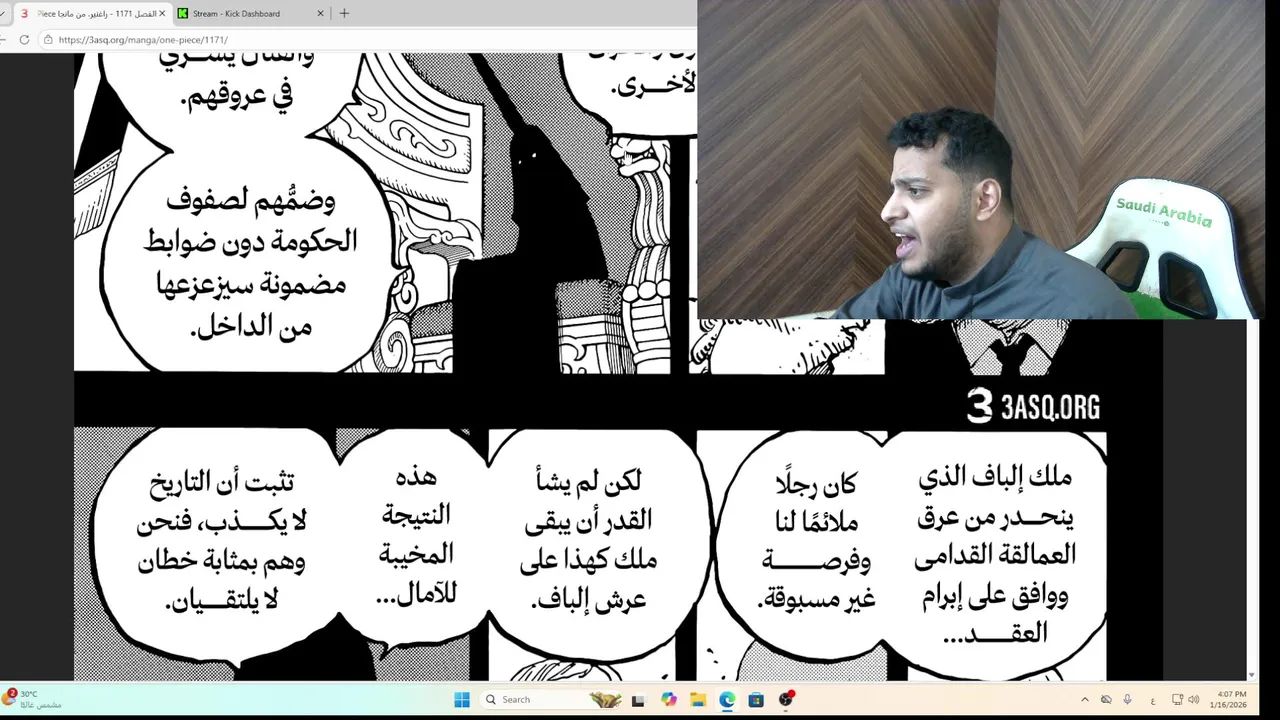Click the streamer webcam overlay
The height and width of the screenshot is (720, 1280).
tap(980, 160)
